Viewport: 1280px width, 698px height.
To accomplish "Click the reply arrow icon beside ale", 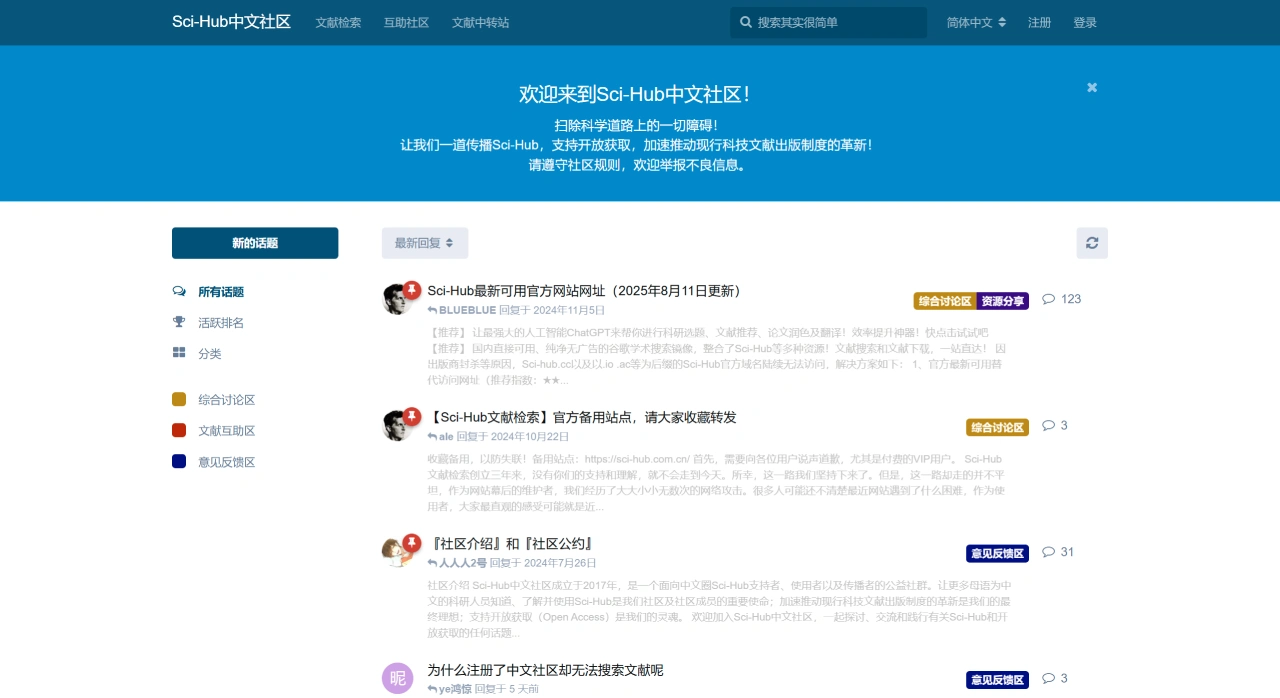I will coord(432,436).
